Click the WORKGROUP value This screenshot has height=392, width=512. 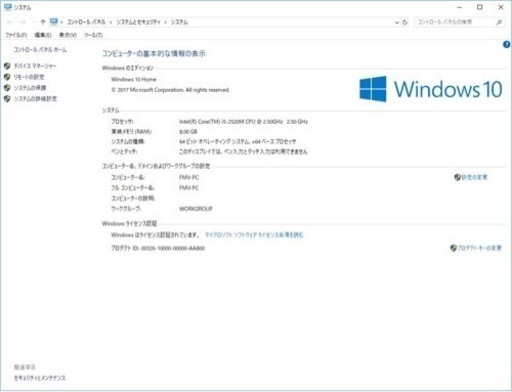point(196,209)
